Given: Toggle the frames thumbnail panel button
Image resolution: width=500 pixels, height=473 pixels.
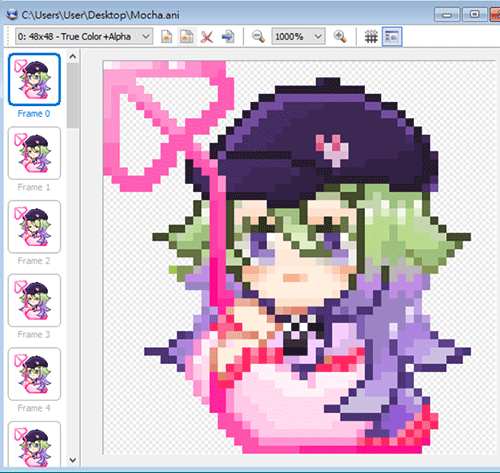Looking at the screenshot, I should click(x=392, y=37).
